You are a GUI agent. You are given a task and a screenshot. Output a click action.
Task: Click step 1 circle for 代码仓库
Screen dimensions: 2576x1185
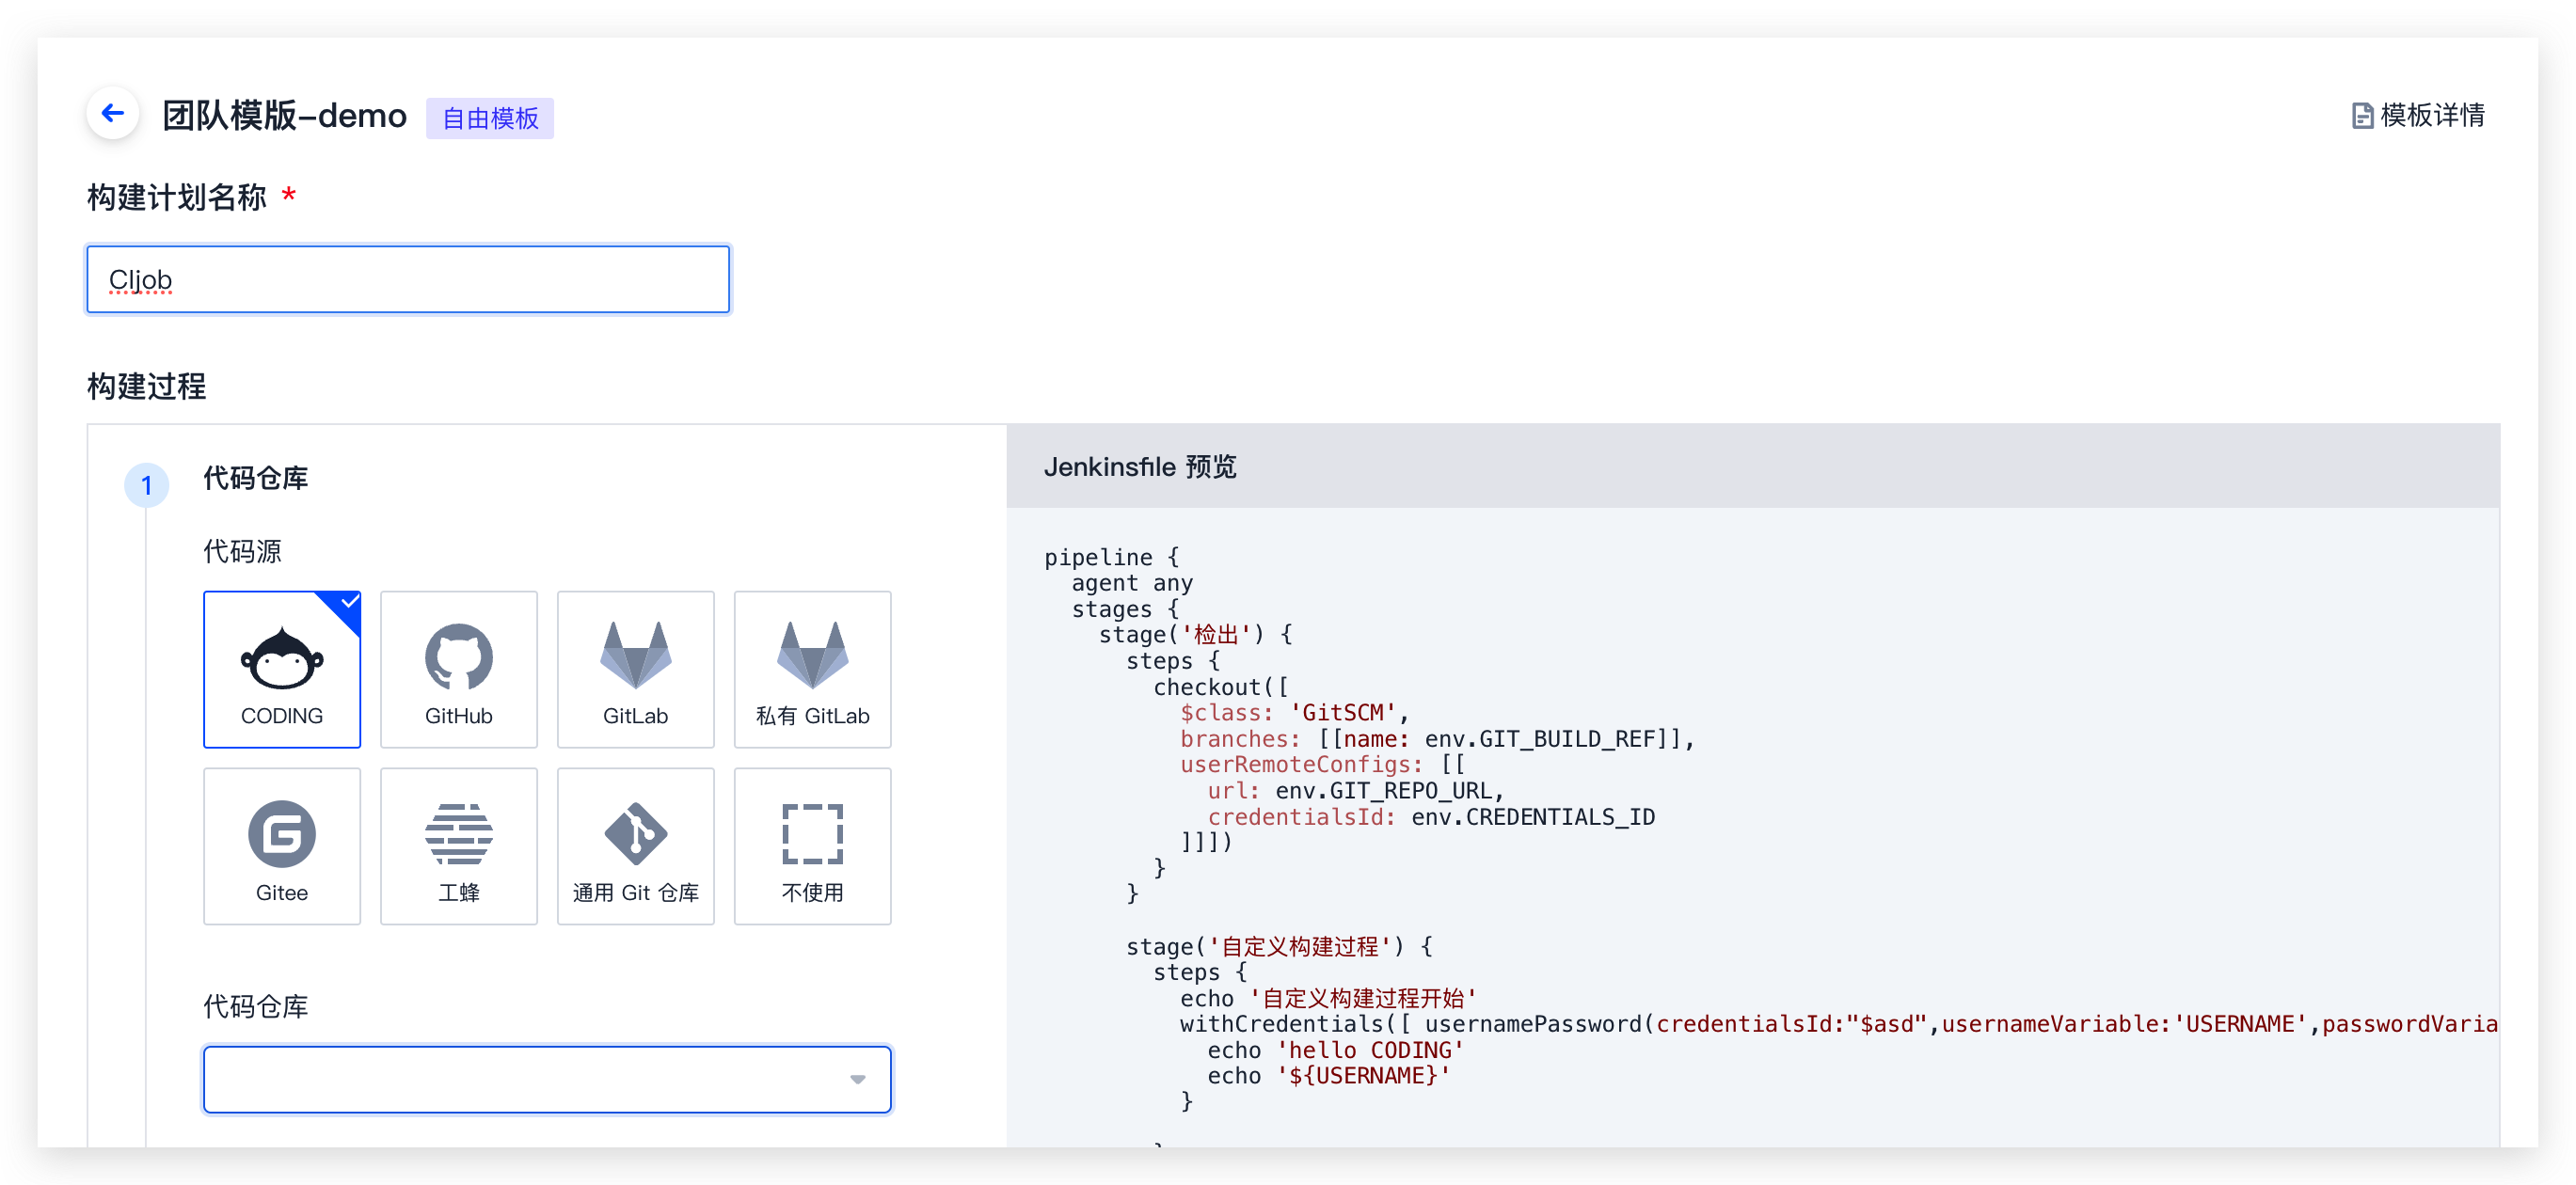click(147, 485)
